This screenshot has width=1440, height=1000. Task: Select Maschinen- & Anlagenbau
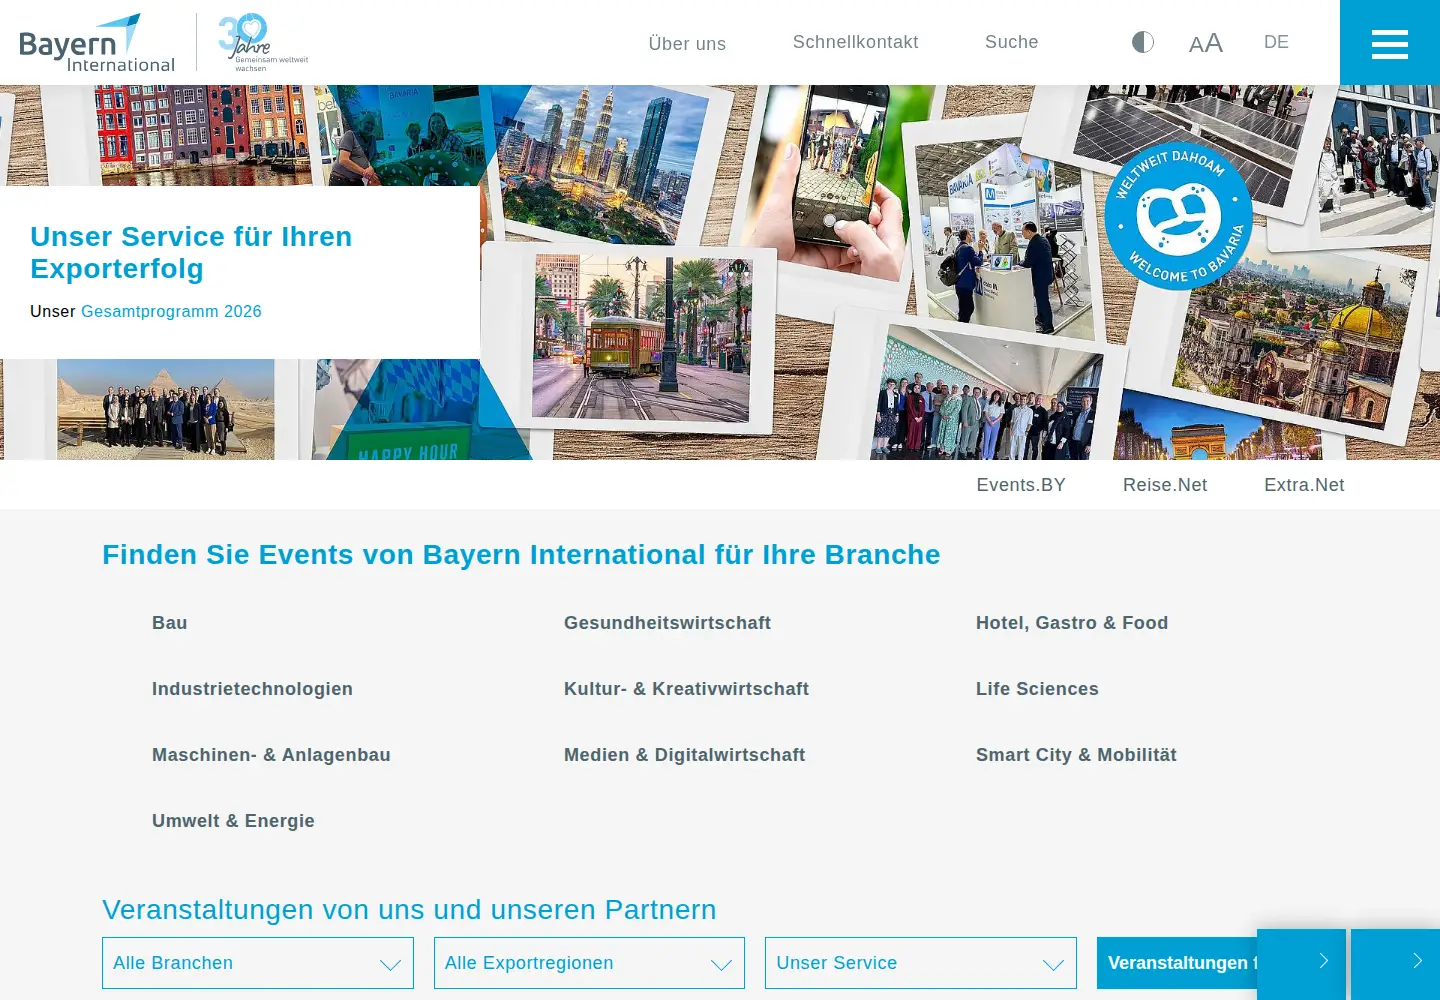271,755
